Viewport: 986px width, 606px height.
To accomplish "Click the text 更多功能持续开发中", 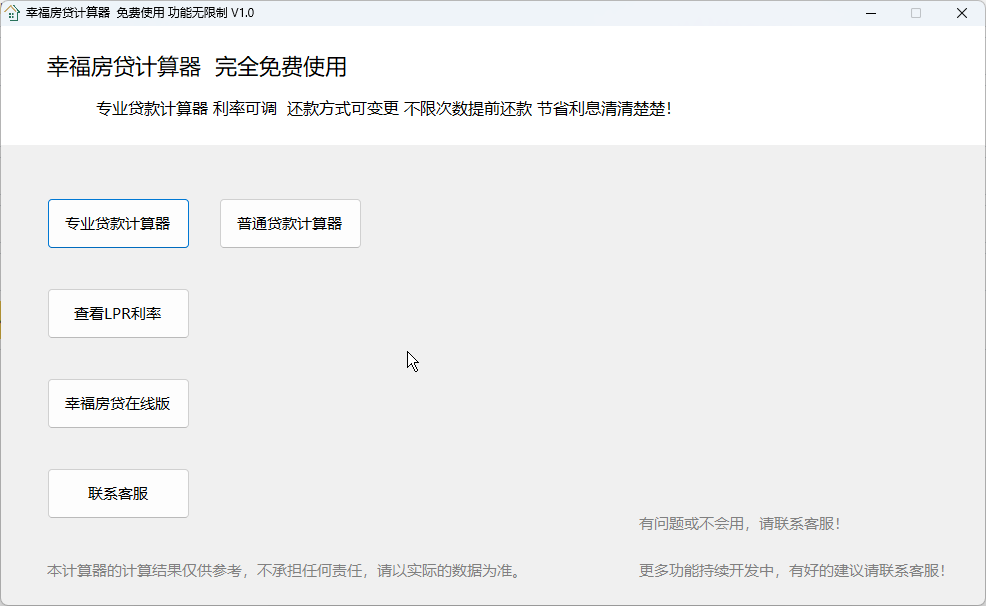I will (707, 571).
